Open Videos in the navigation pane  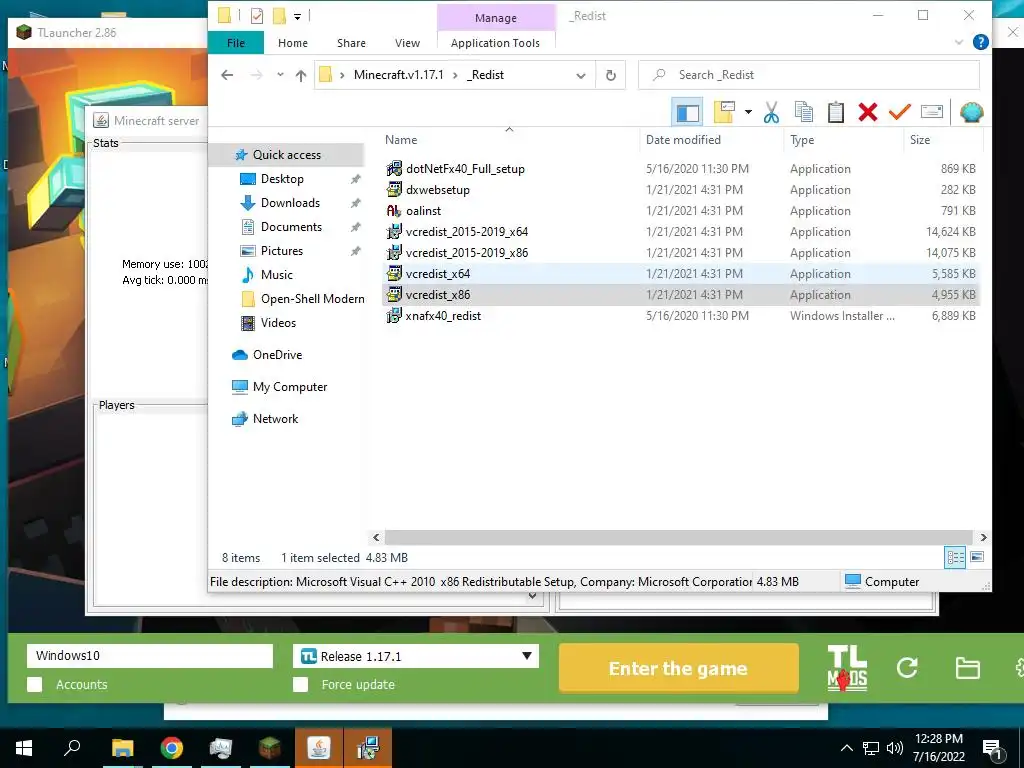pos(278,323)
